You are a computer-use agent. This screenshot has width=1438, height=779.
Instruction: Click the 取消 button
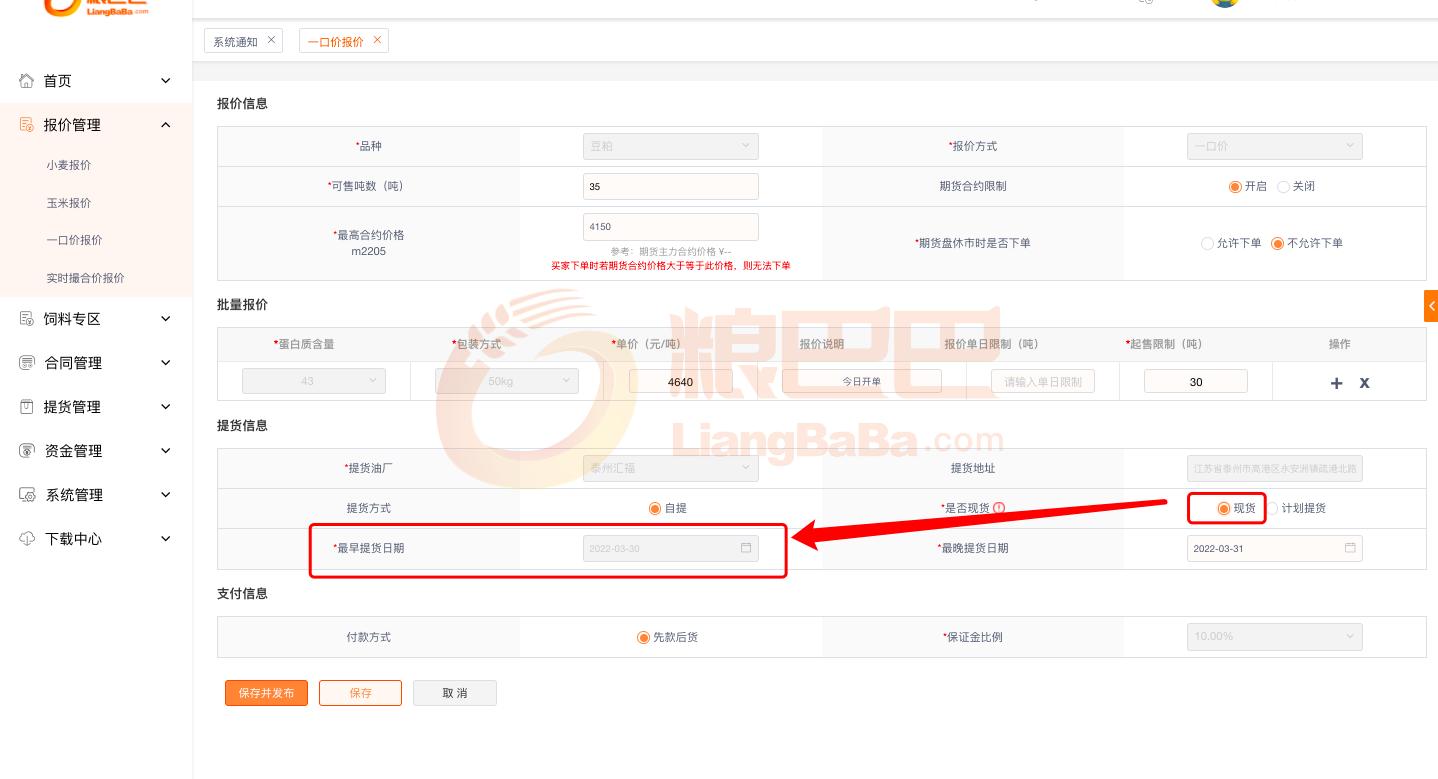455,693
